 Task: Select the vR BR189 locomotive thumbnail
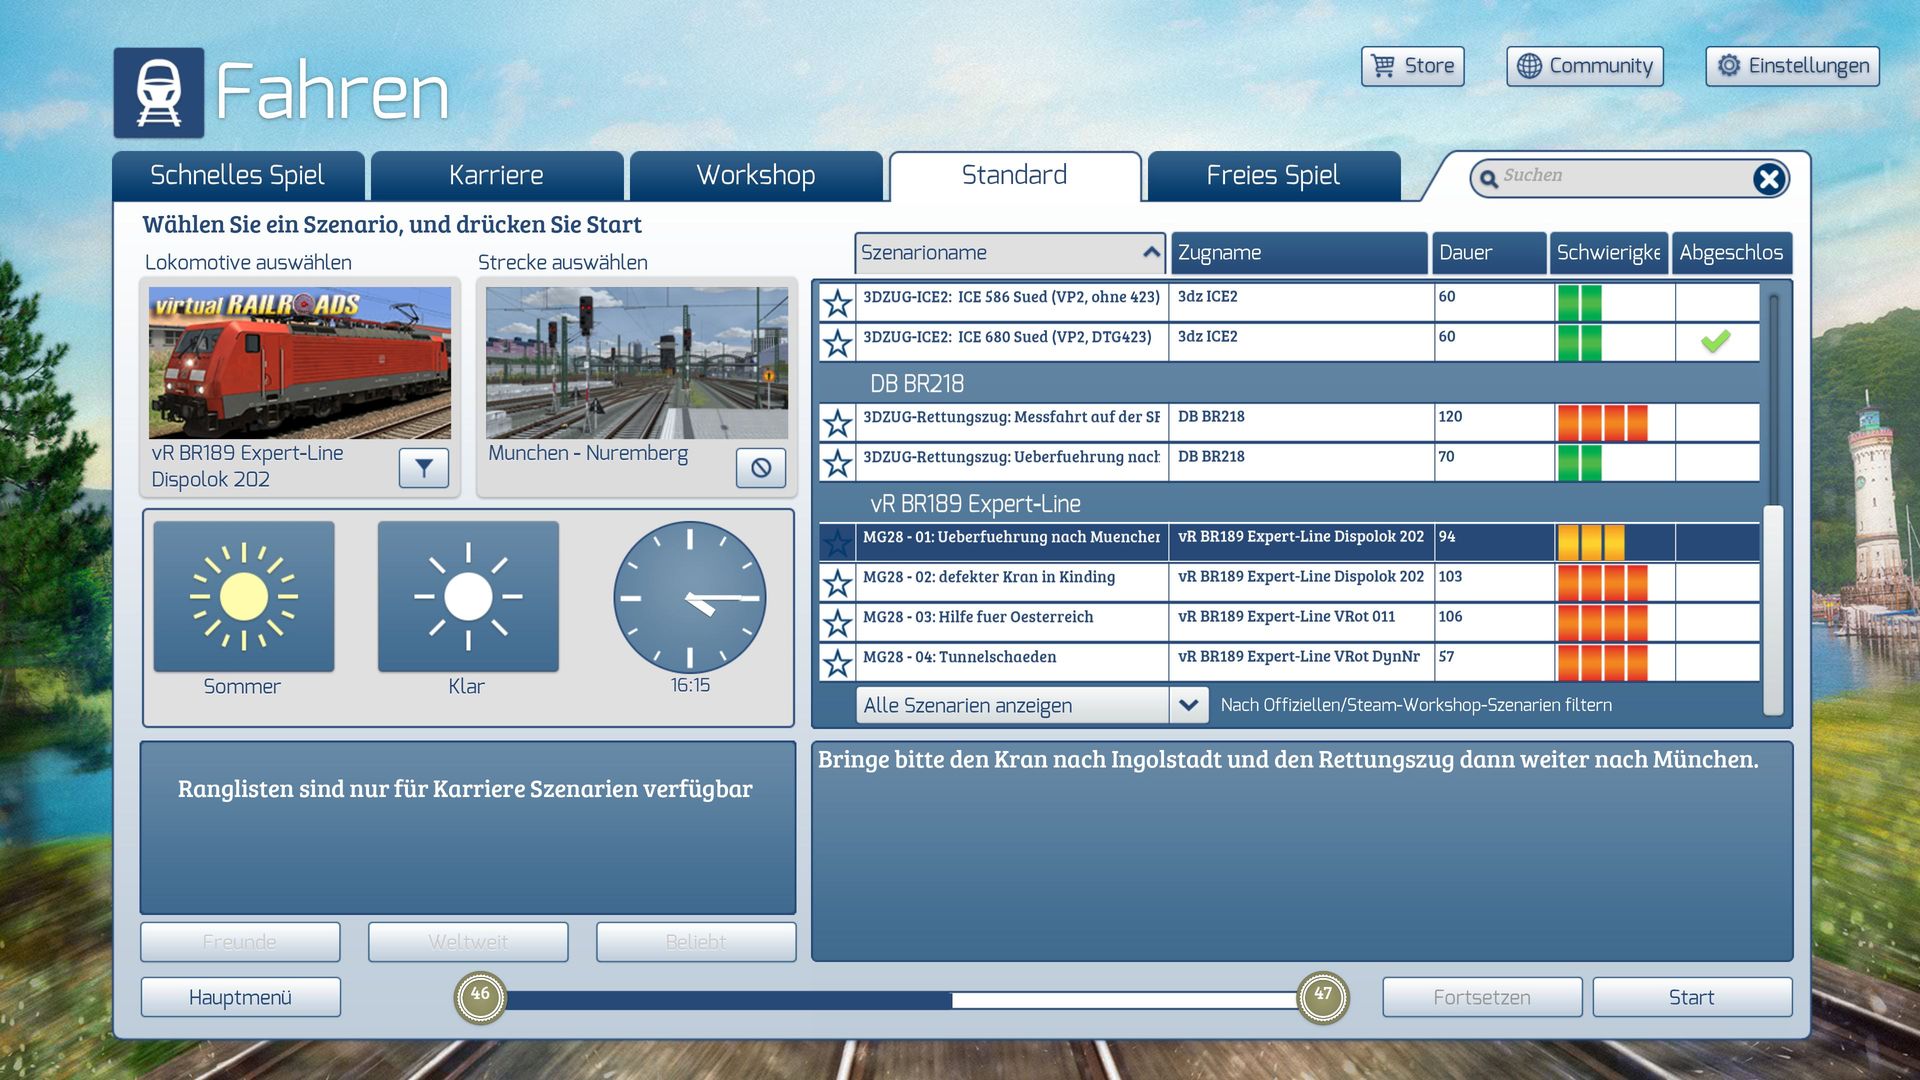click(300, 363)
